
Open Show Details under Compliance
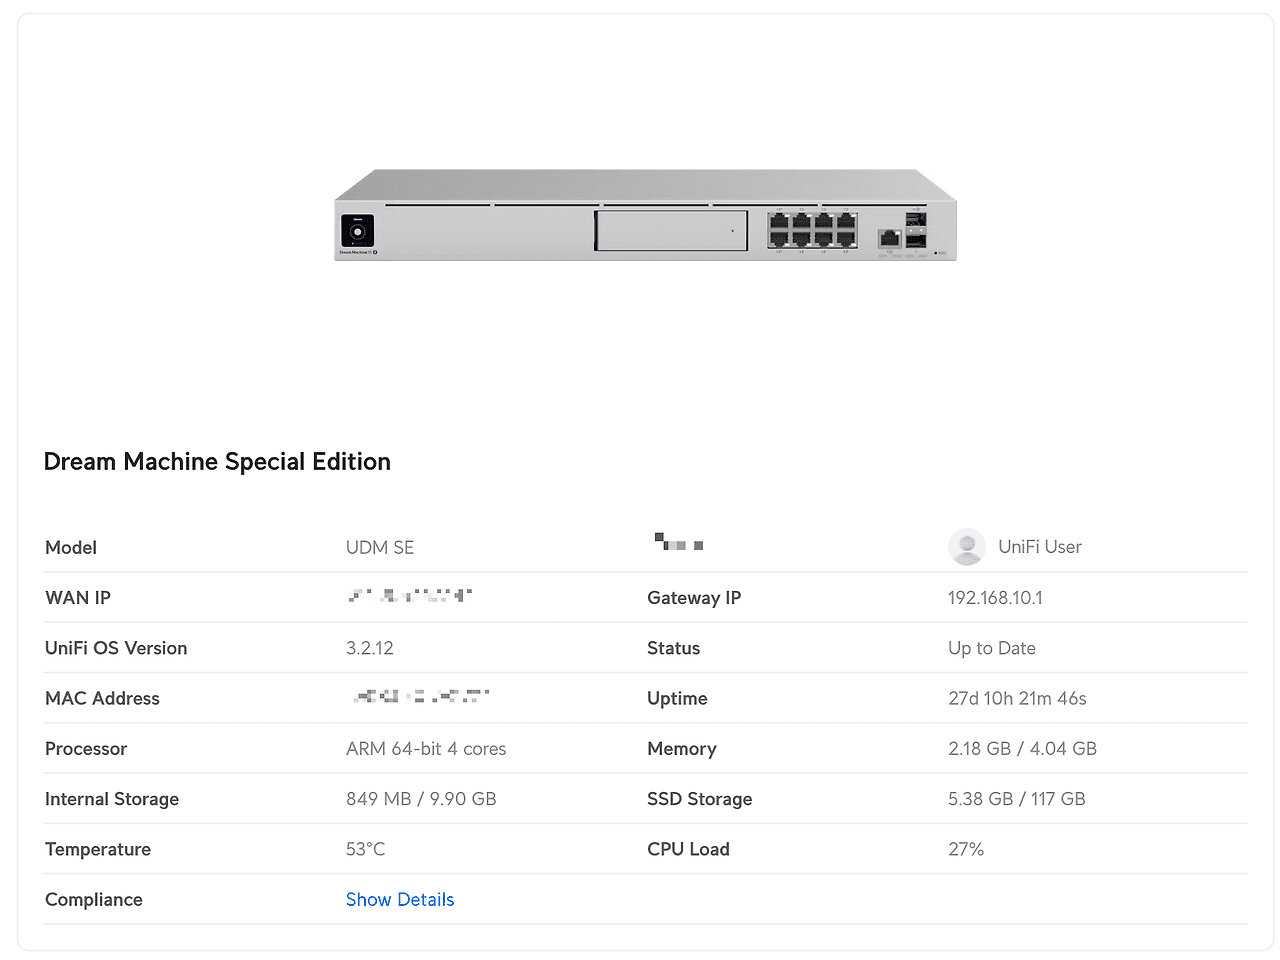coord(400,899)
